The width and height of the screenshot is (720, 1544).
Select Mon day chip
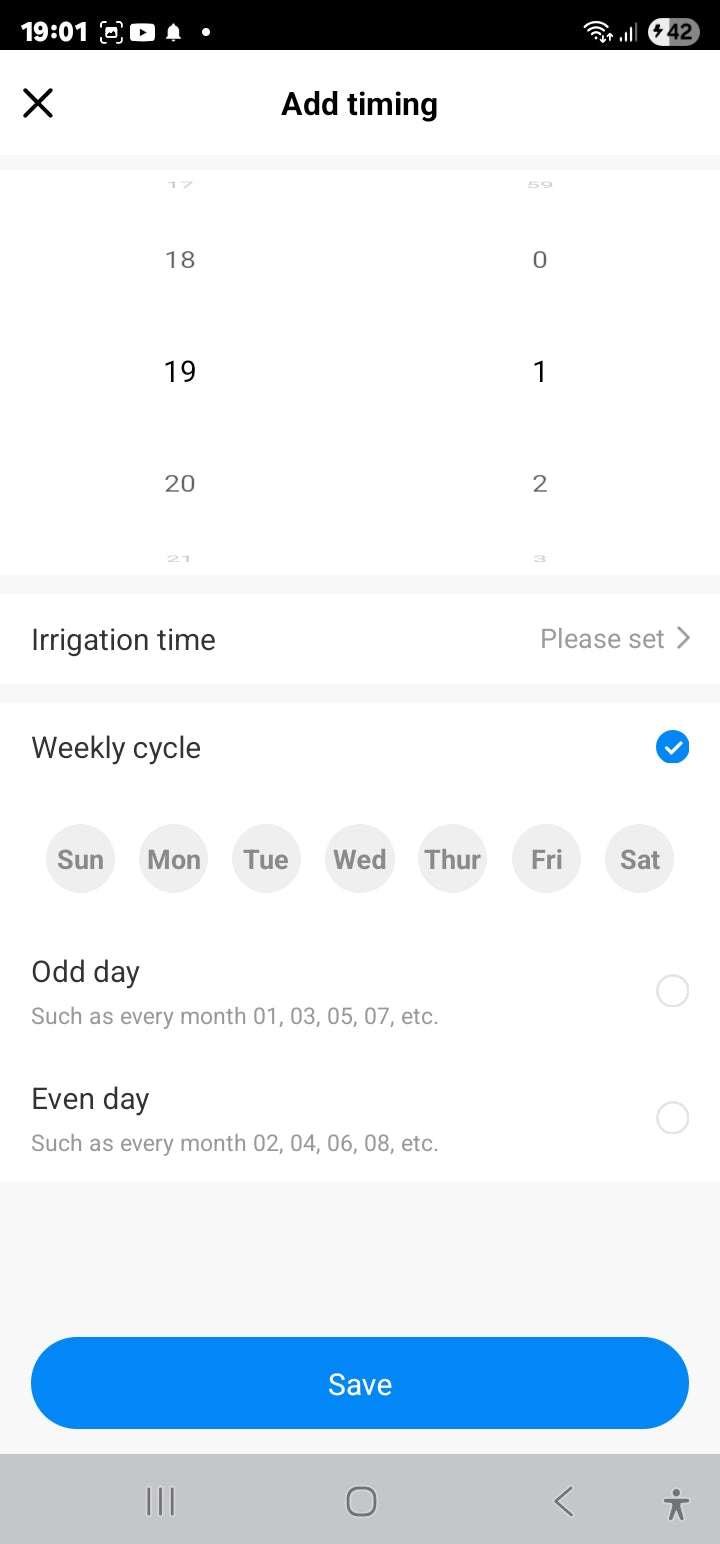pyautogui.click(x=174, y=859)
